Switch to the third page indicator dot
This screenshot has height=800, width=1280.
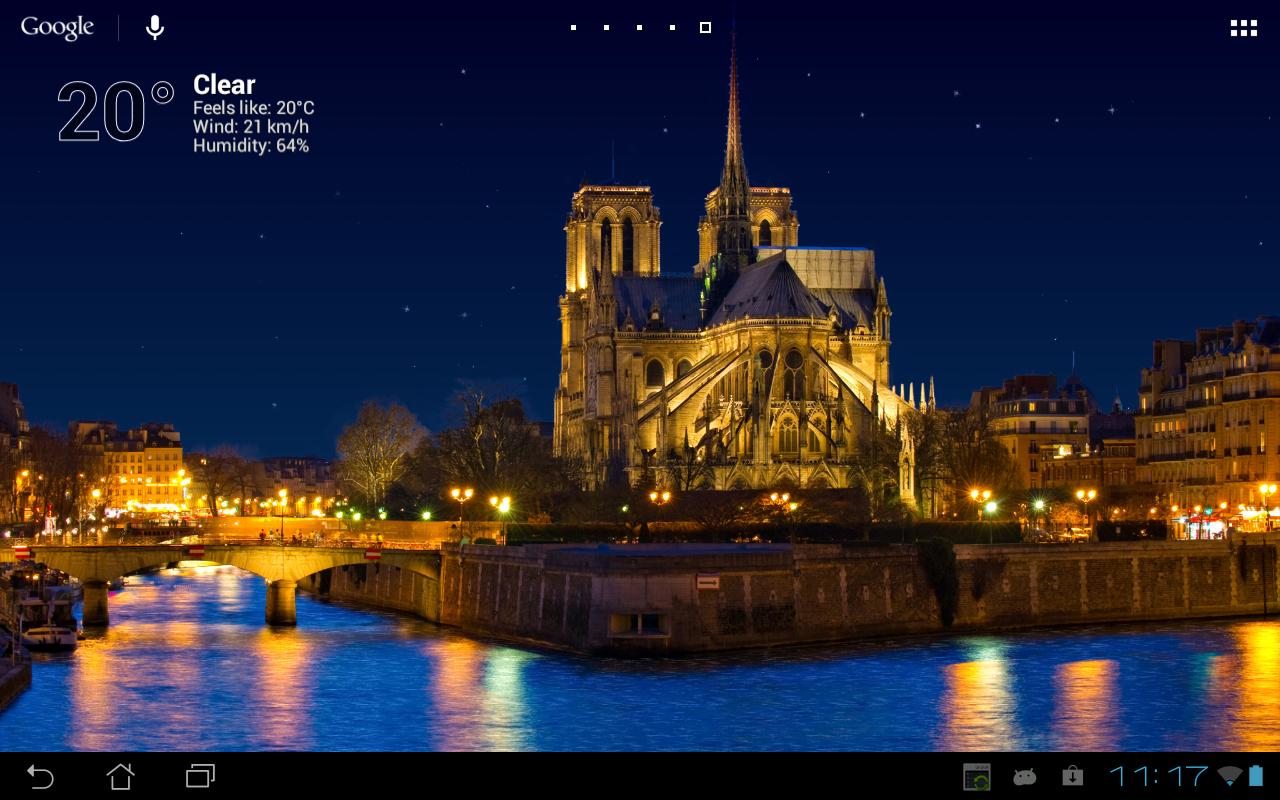point(639,28)
